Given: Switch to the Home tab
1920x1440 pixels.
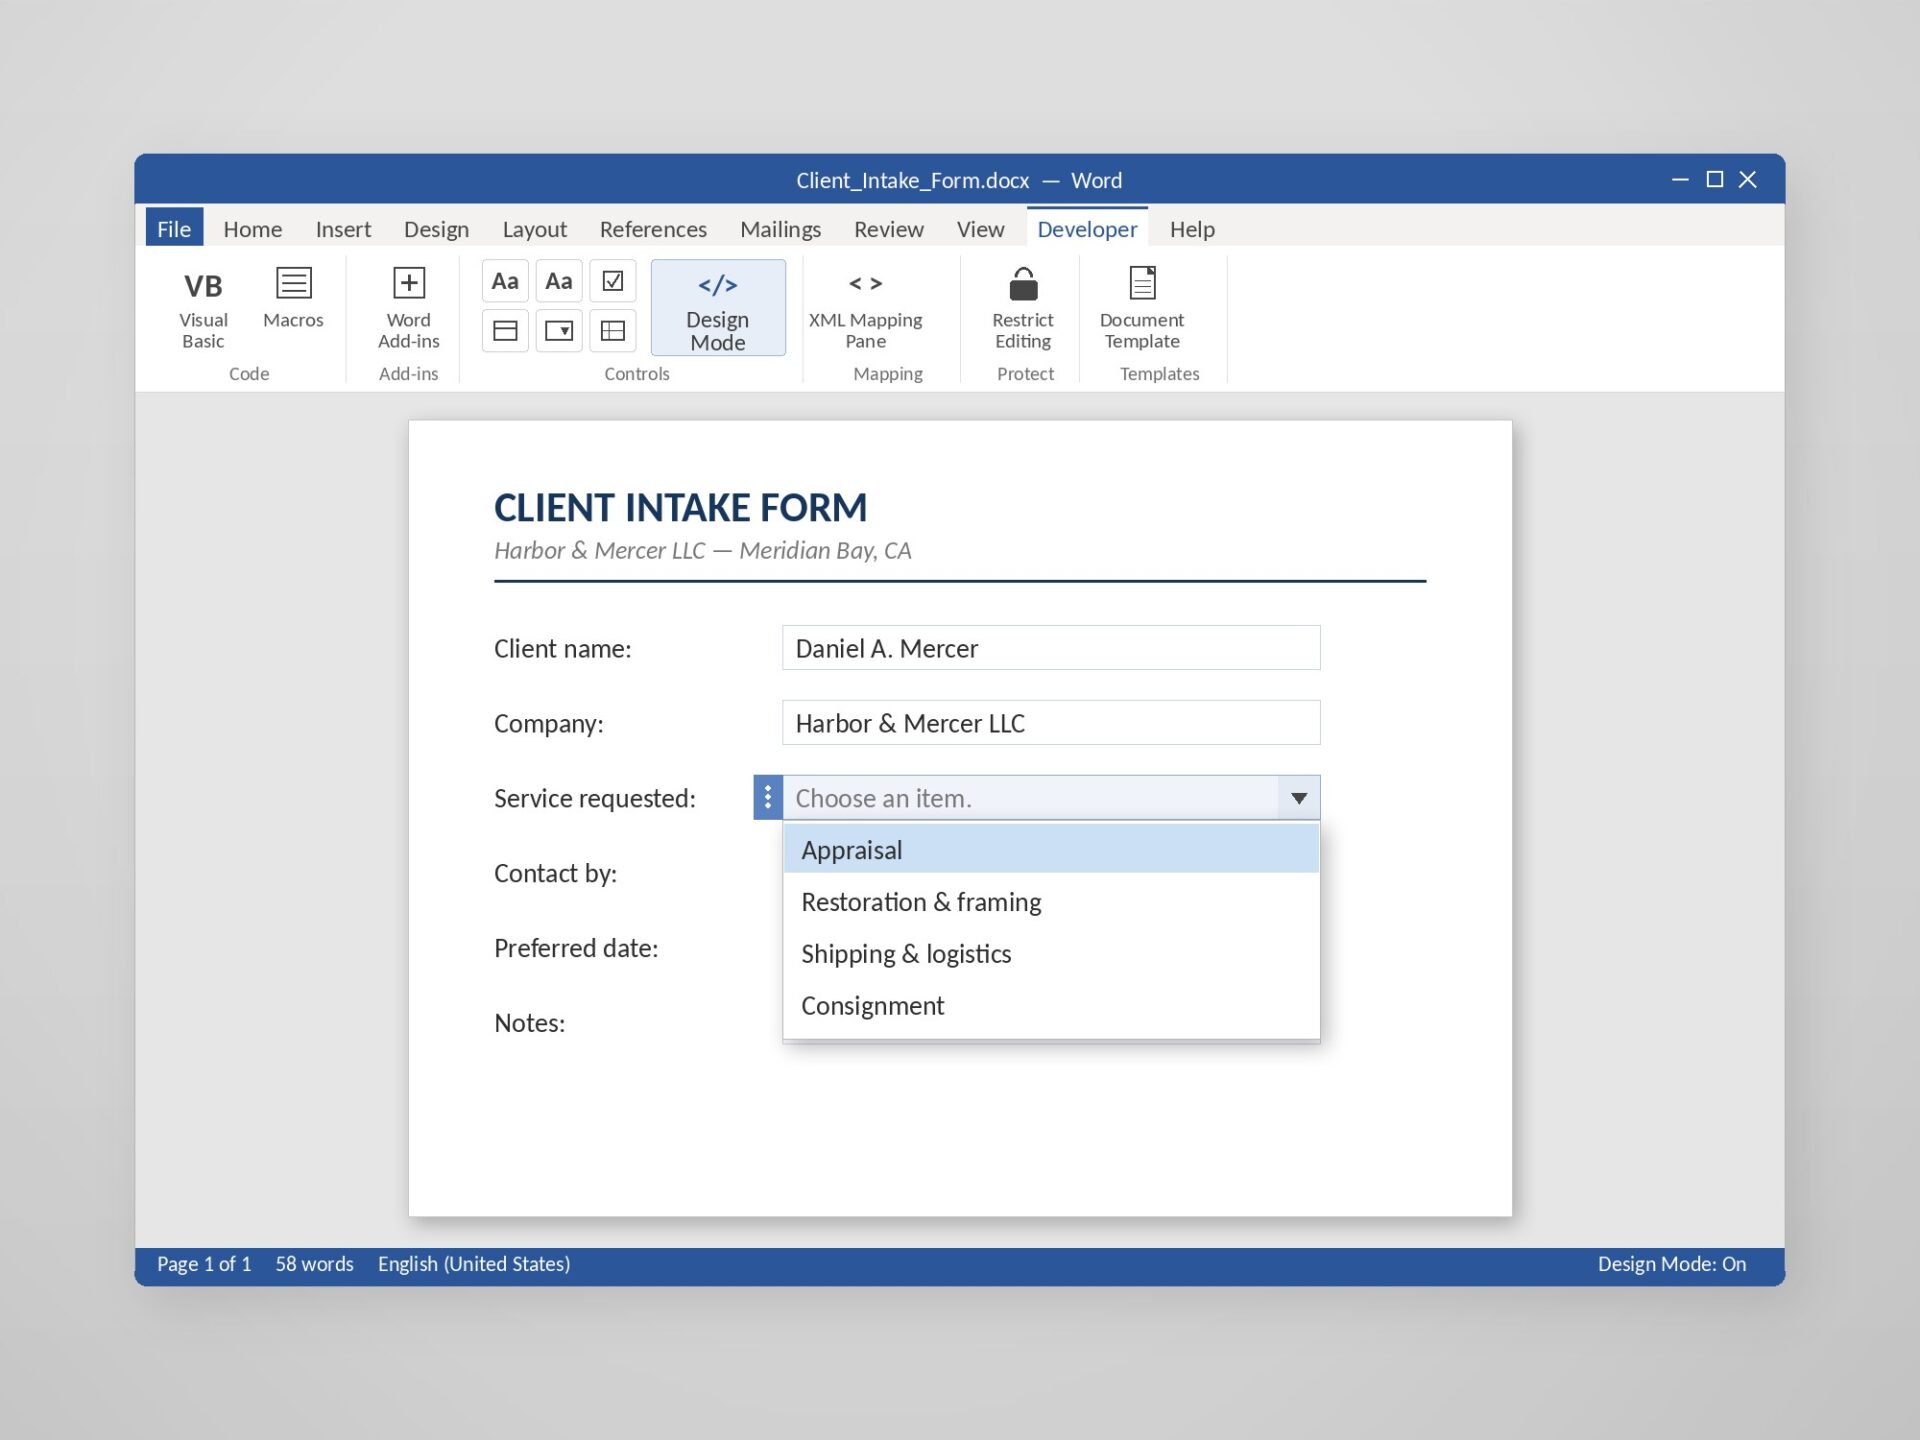Looking at the screenshot, I should (253, 229).
